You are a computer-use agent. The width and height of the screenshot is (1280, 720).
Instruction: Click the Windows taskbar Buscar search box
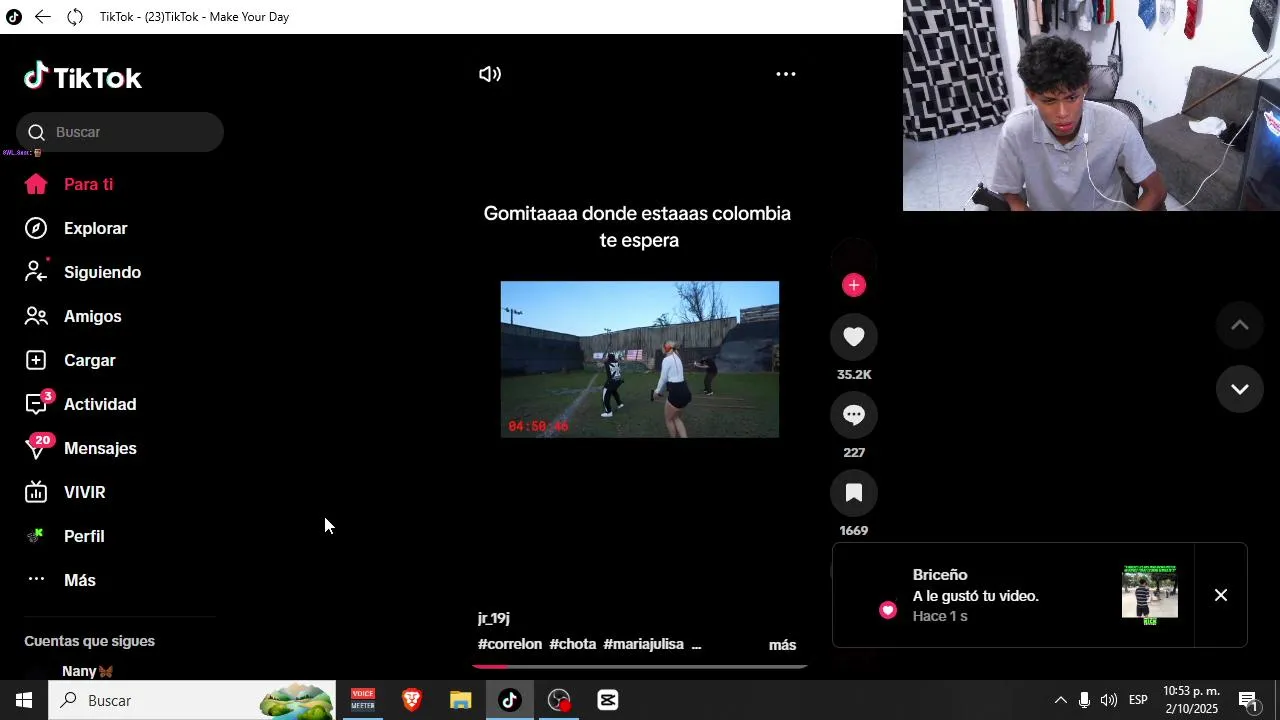click(192, 700)
